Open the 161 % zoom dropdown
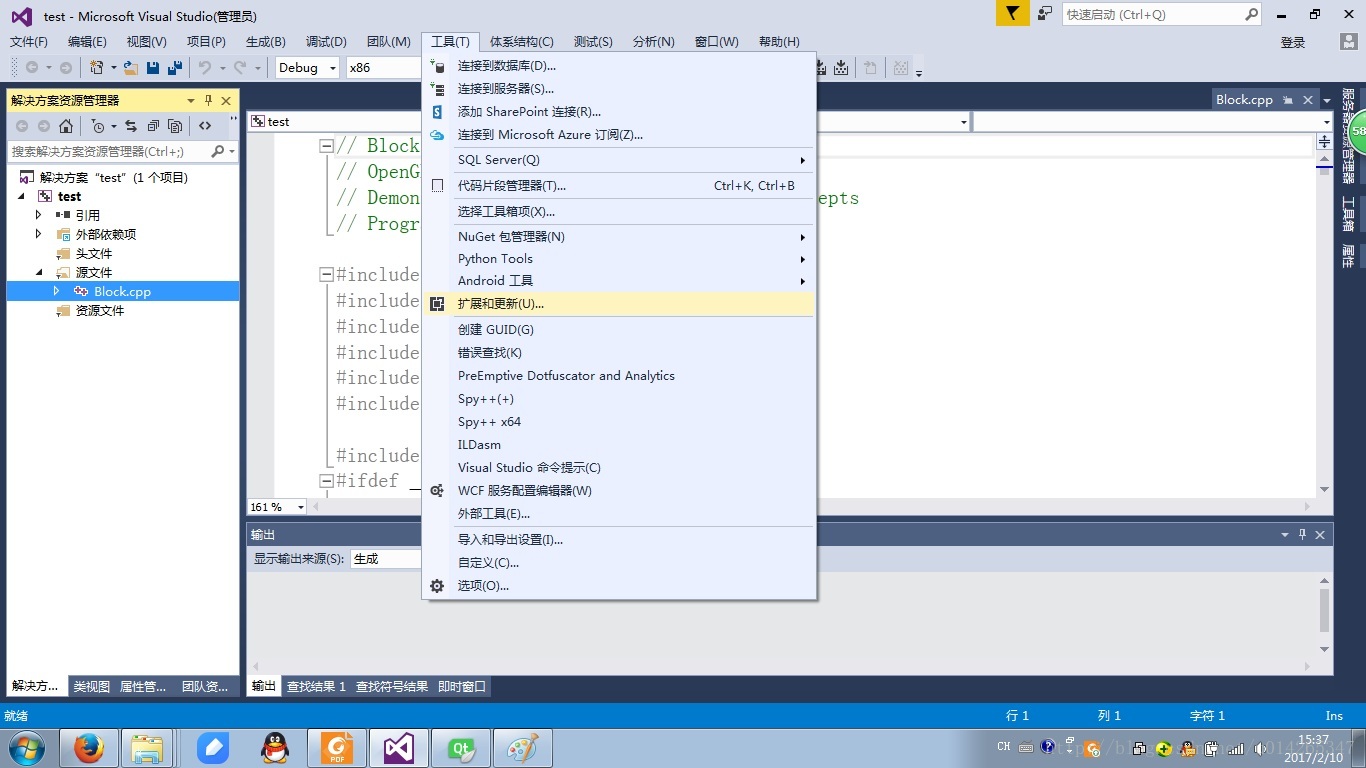Viewport: 1366px width, 768px height. (x=278, y=507)
